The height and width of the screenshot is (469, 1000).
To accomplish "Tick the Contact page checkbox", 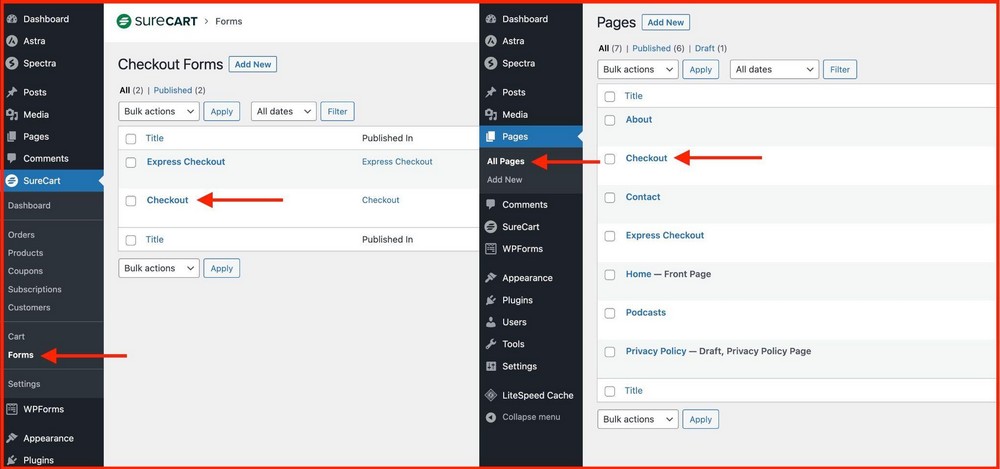I will 610,198.
